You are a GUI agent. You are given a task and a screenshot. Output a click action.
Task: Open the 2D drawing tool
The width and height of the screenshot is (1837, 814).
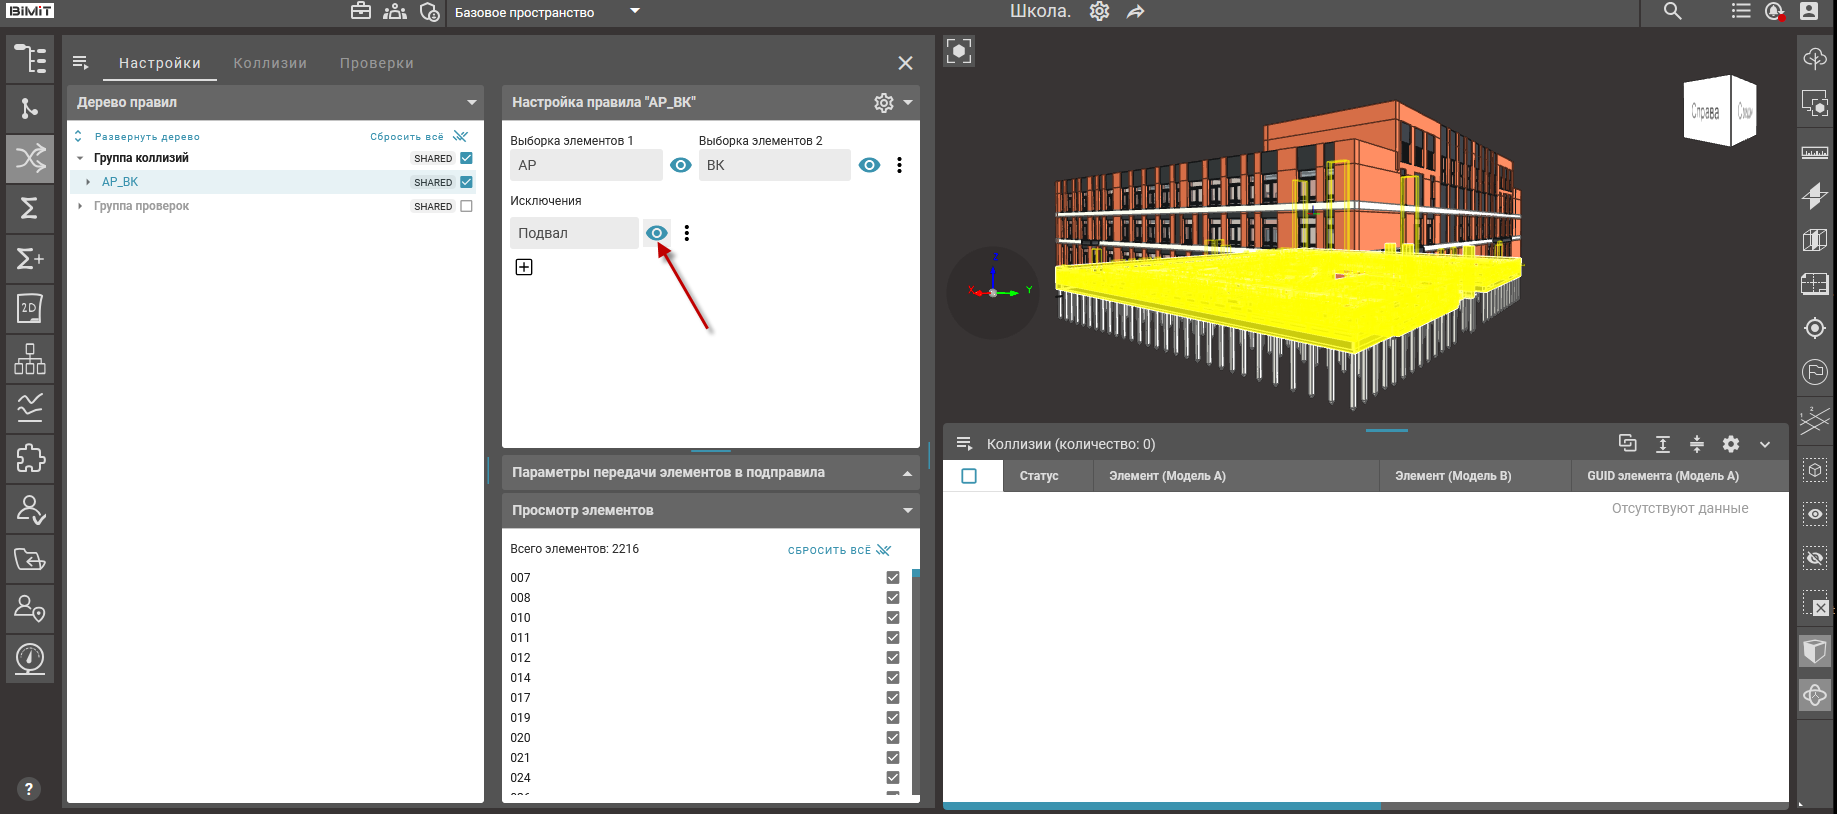pyautogui.click(x=30, y=308)
